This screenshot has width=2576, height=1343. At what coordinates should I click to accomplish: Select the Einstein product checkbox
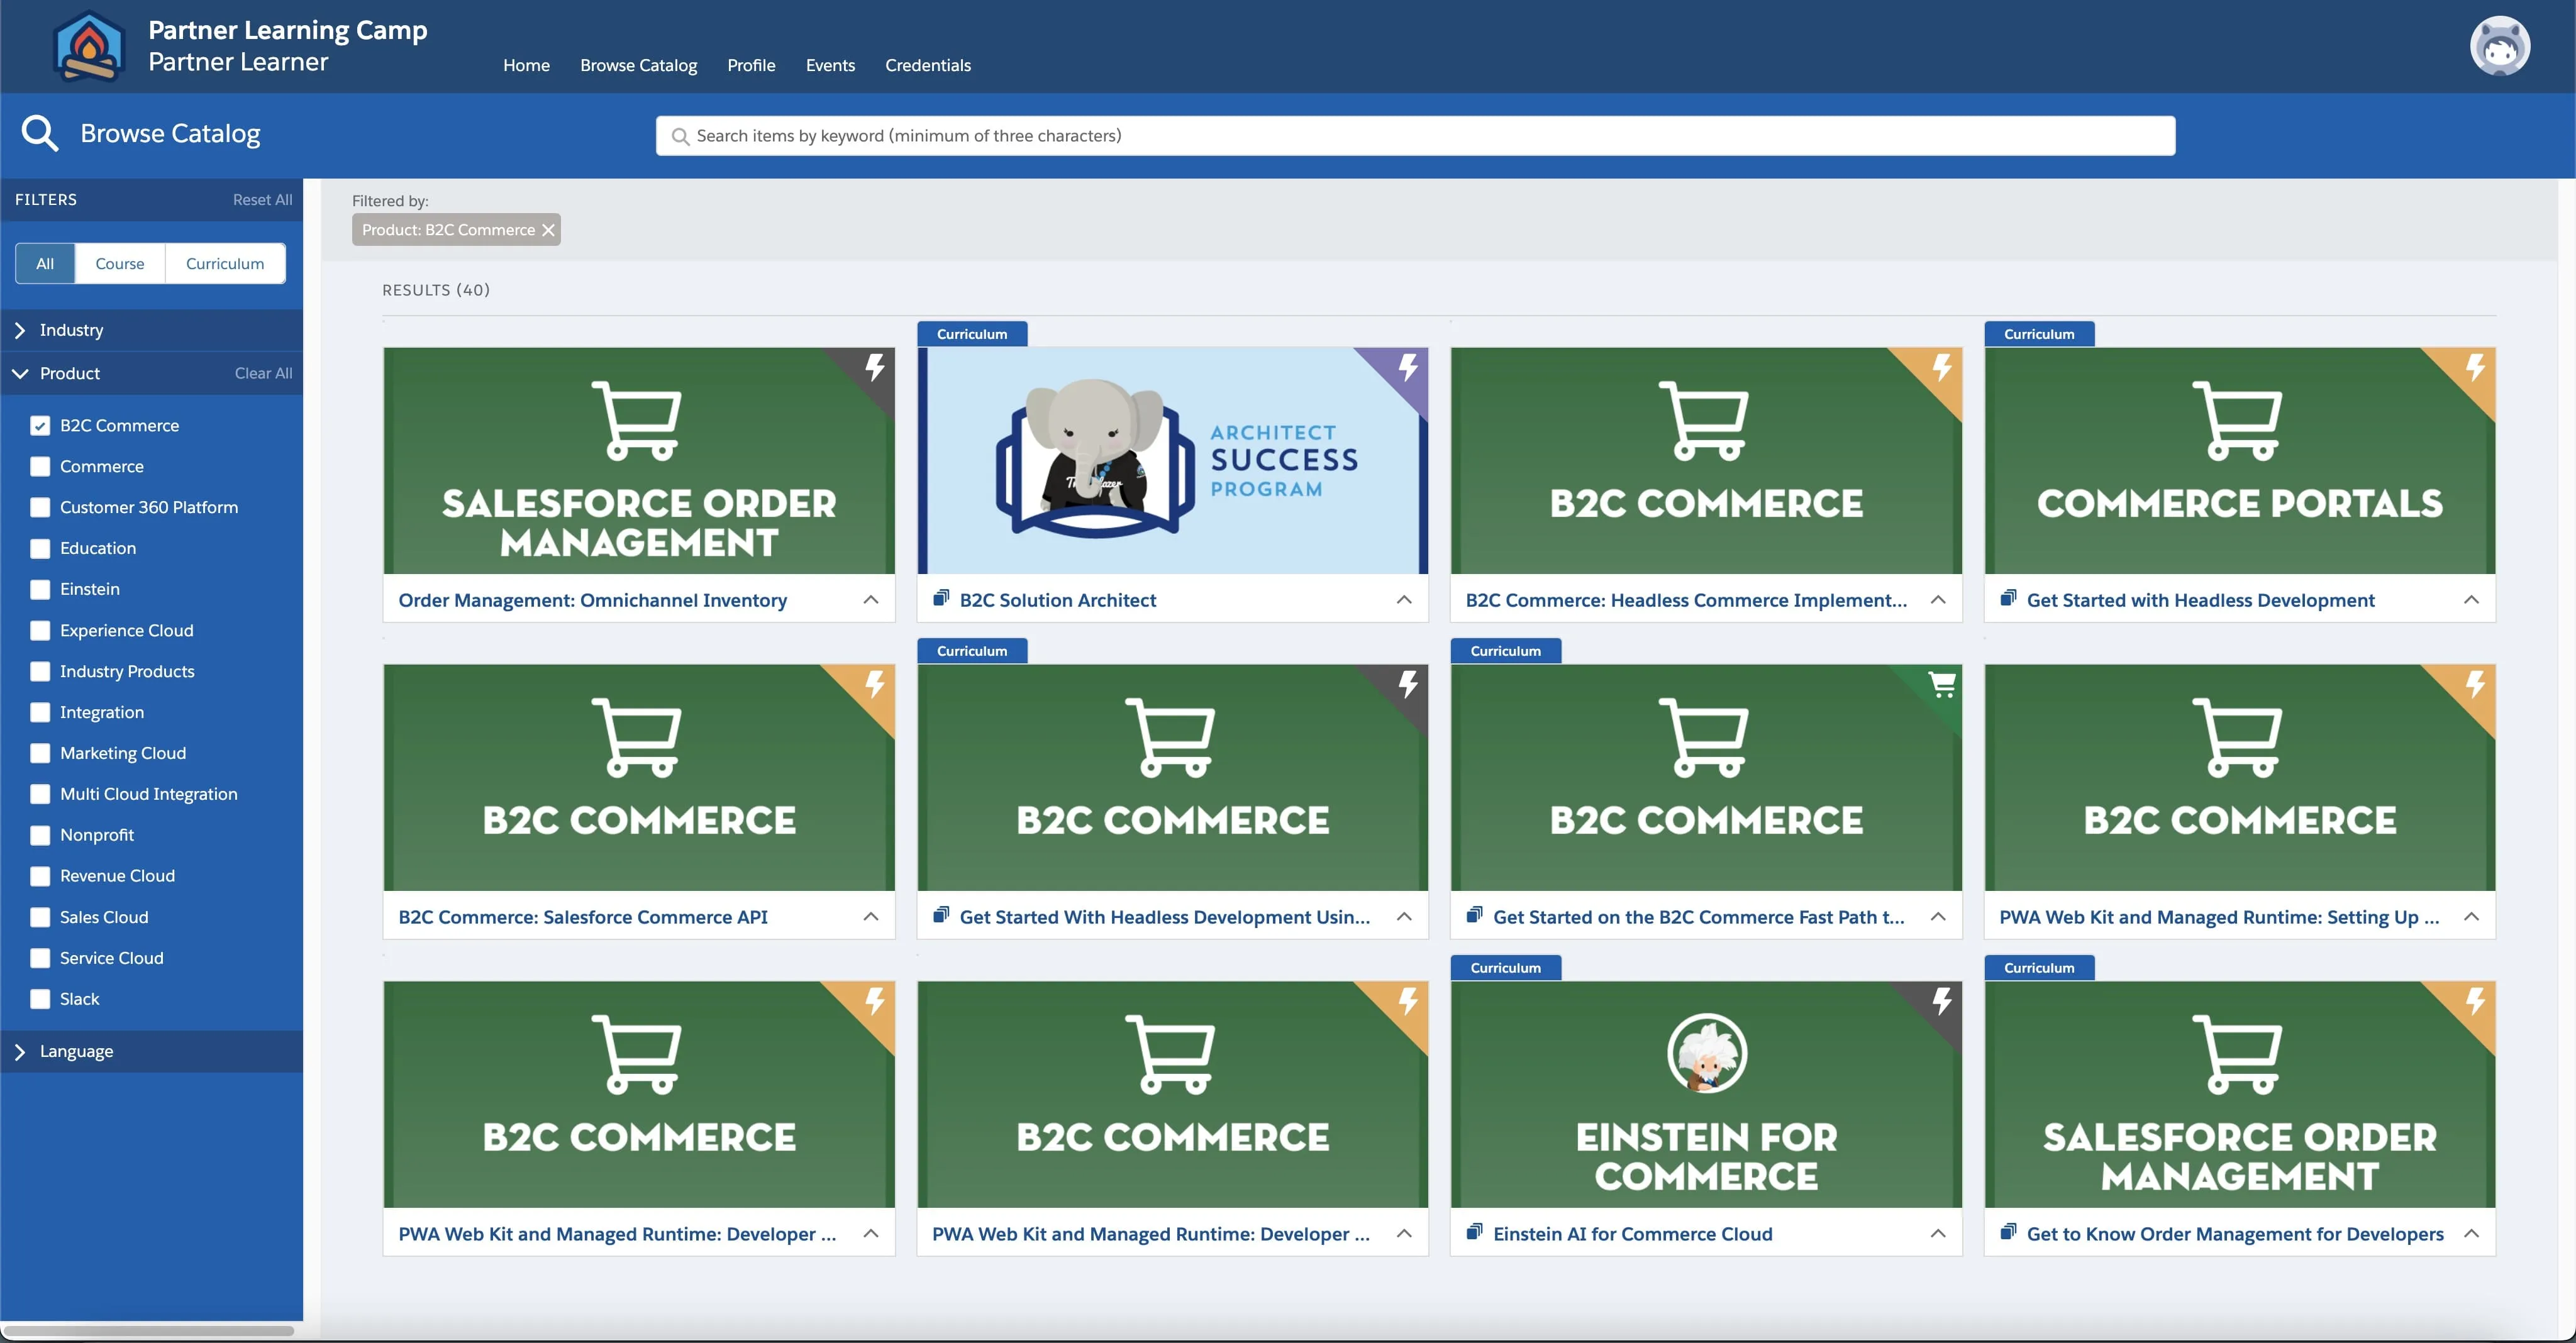pyautogui.click(x=40, y=589)
